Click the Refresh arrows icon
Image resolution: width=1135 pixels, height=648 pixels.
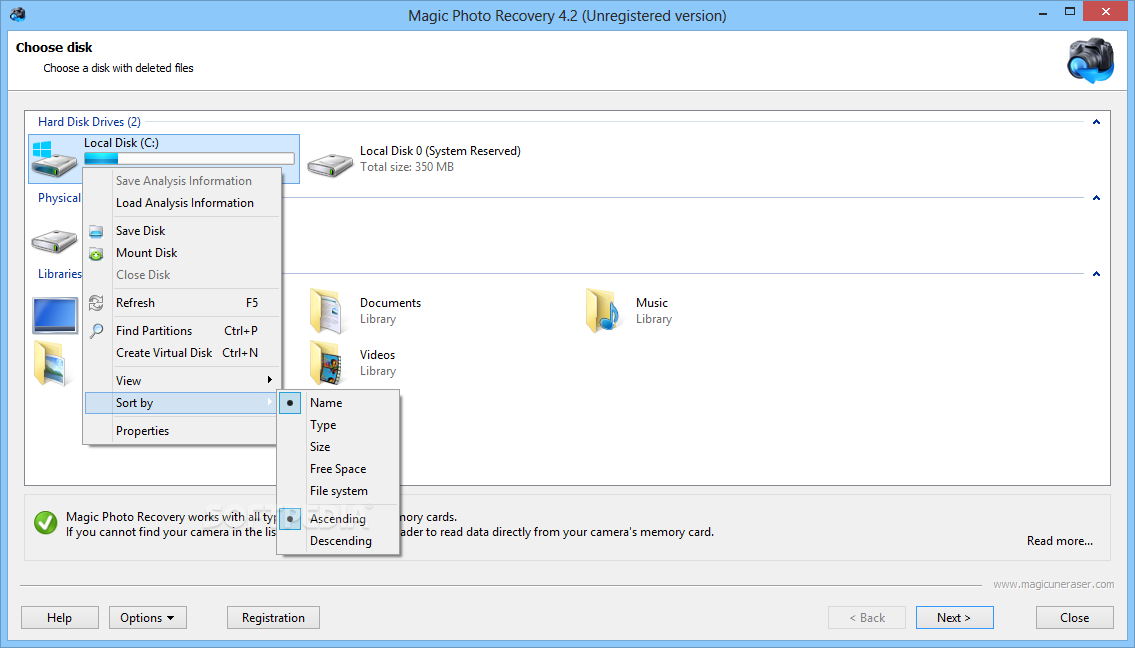coord(96,303)
